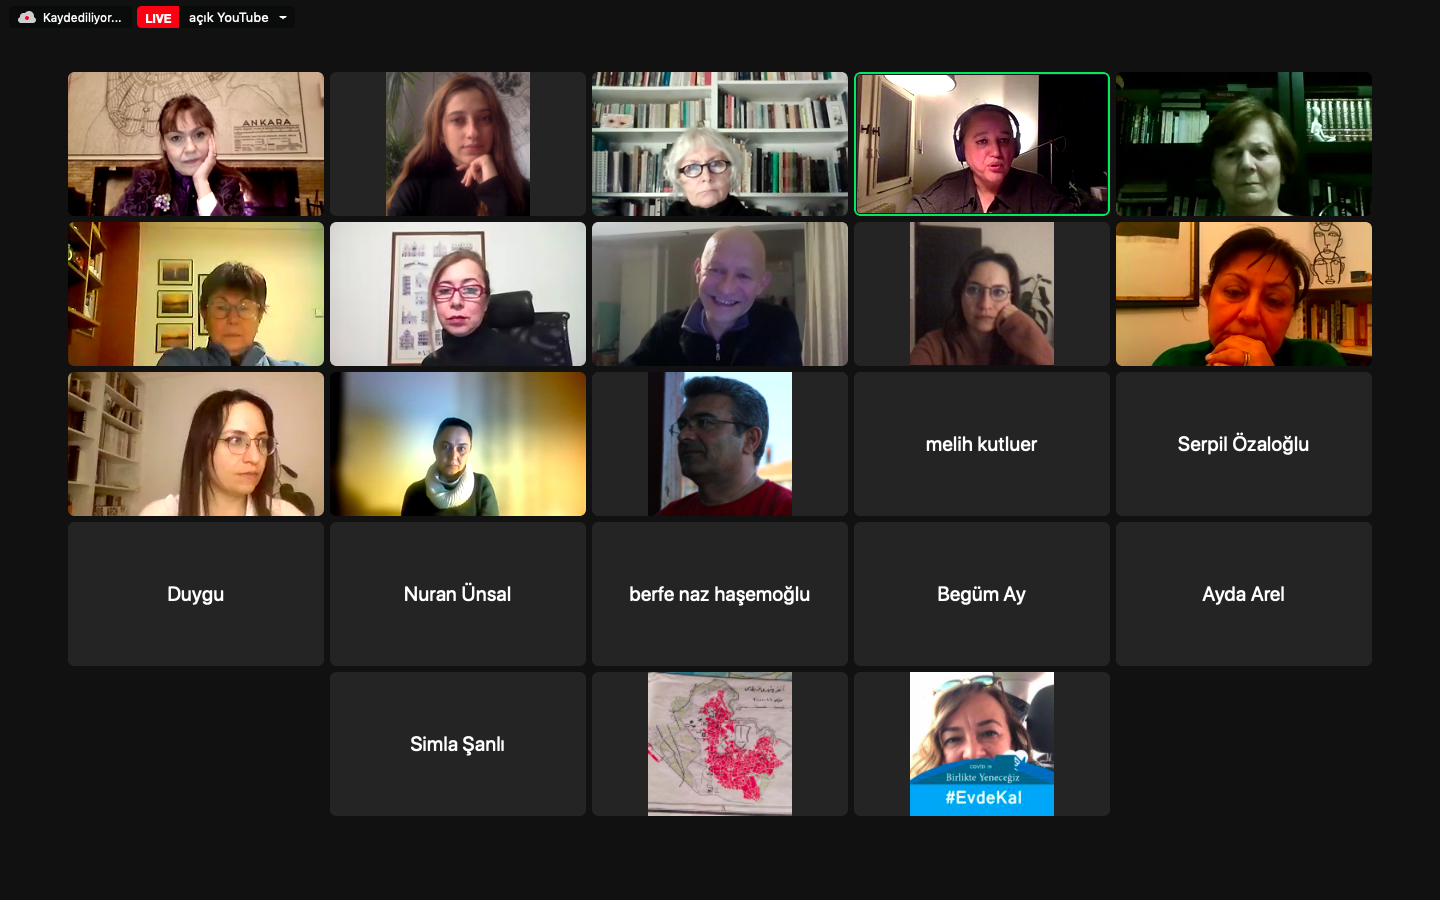Select the Simla Şanlı participant tile
This screenshot has width=1440, height=900.
pos(458,744)
